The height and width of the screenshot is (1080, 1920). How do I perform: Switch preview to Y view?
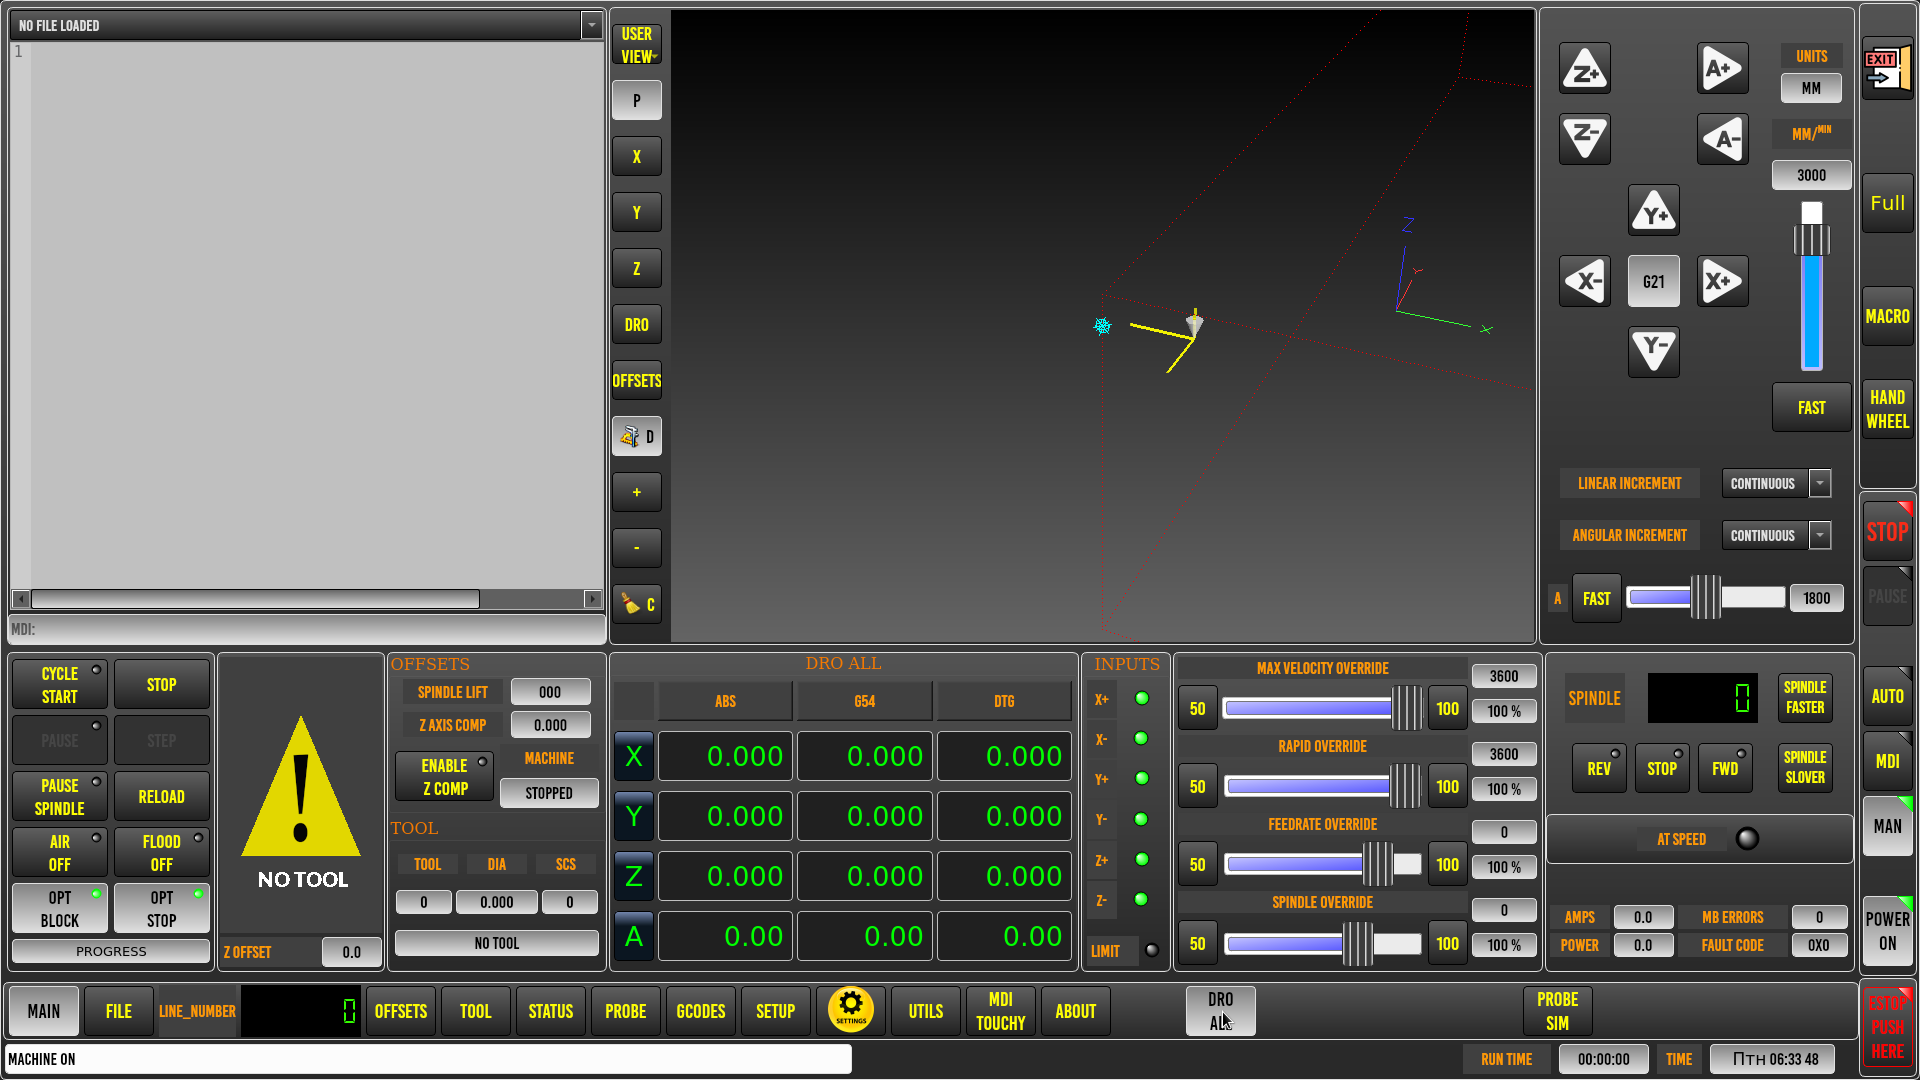click(x=637, y=212)
